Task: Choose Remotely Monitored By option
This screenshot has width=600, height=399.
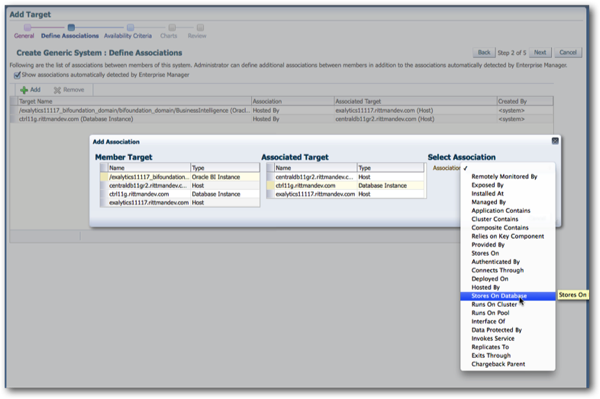Action: pyautogui.click(x=508, y=176)
